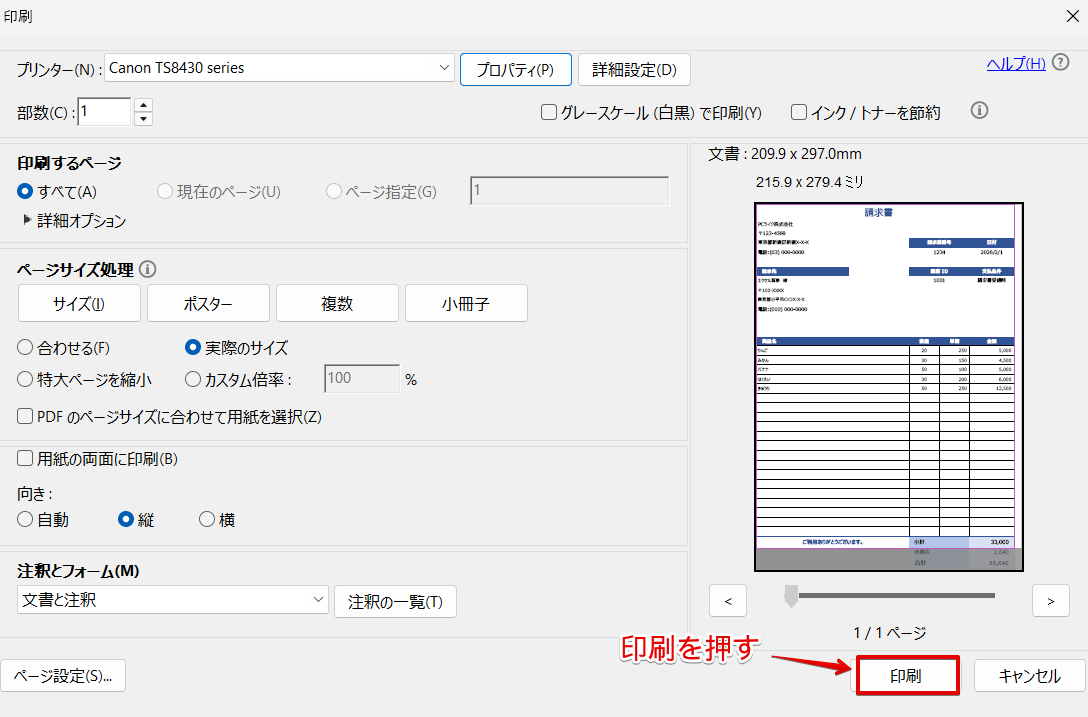Enable the インク/トナーを節約 checkbox
This screenshot has width=1088, height=717.
(797, 112)
